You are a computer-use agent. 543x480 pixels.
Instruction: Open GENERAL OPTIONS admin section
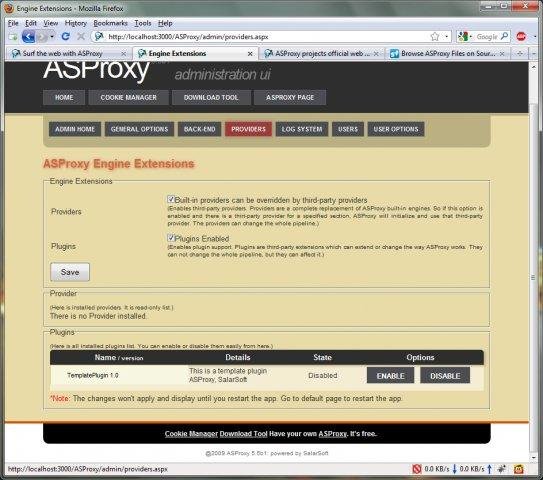click(140, 129)
